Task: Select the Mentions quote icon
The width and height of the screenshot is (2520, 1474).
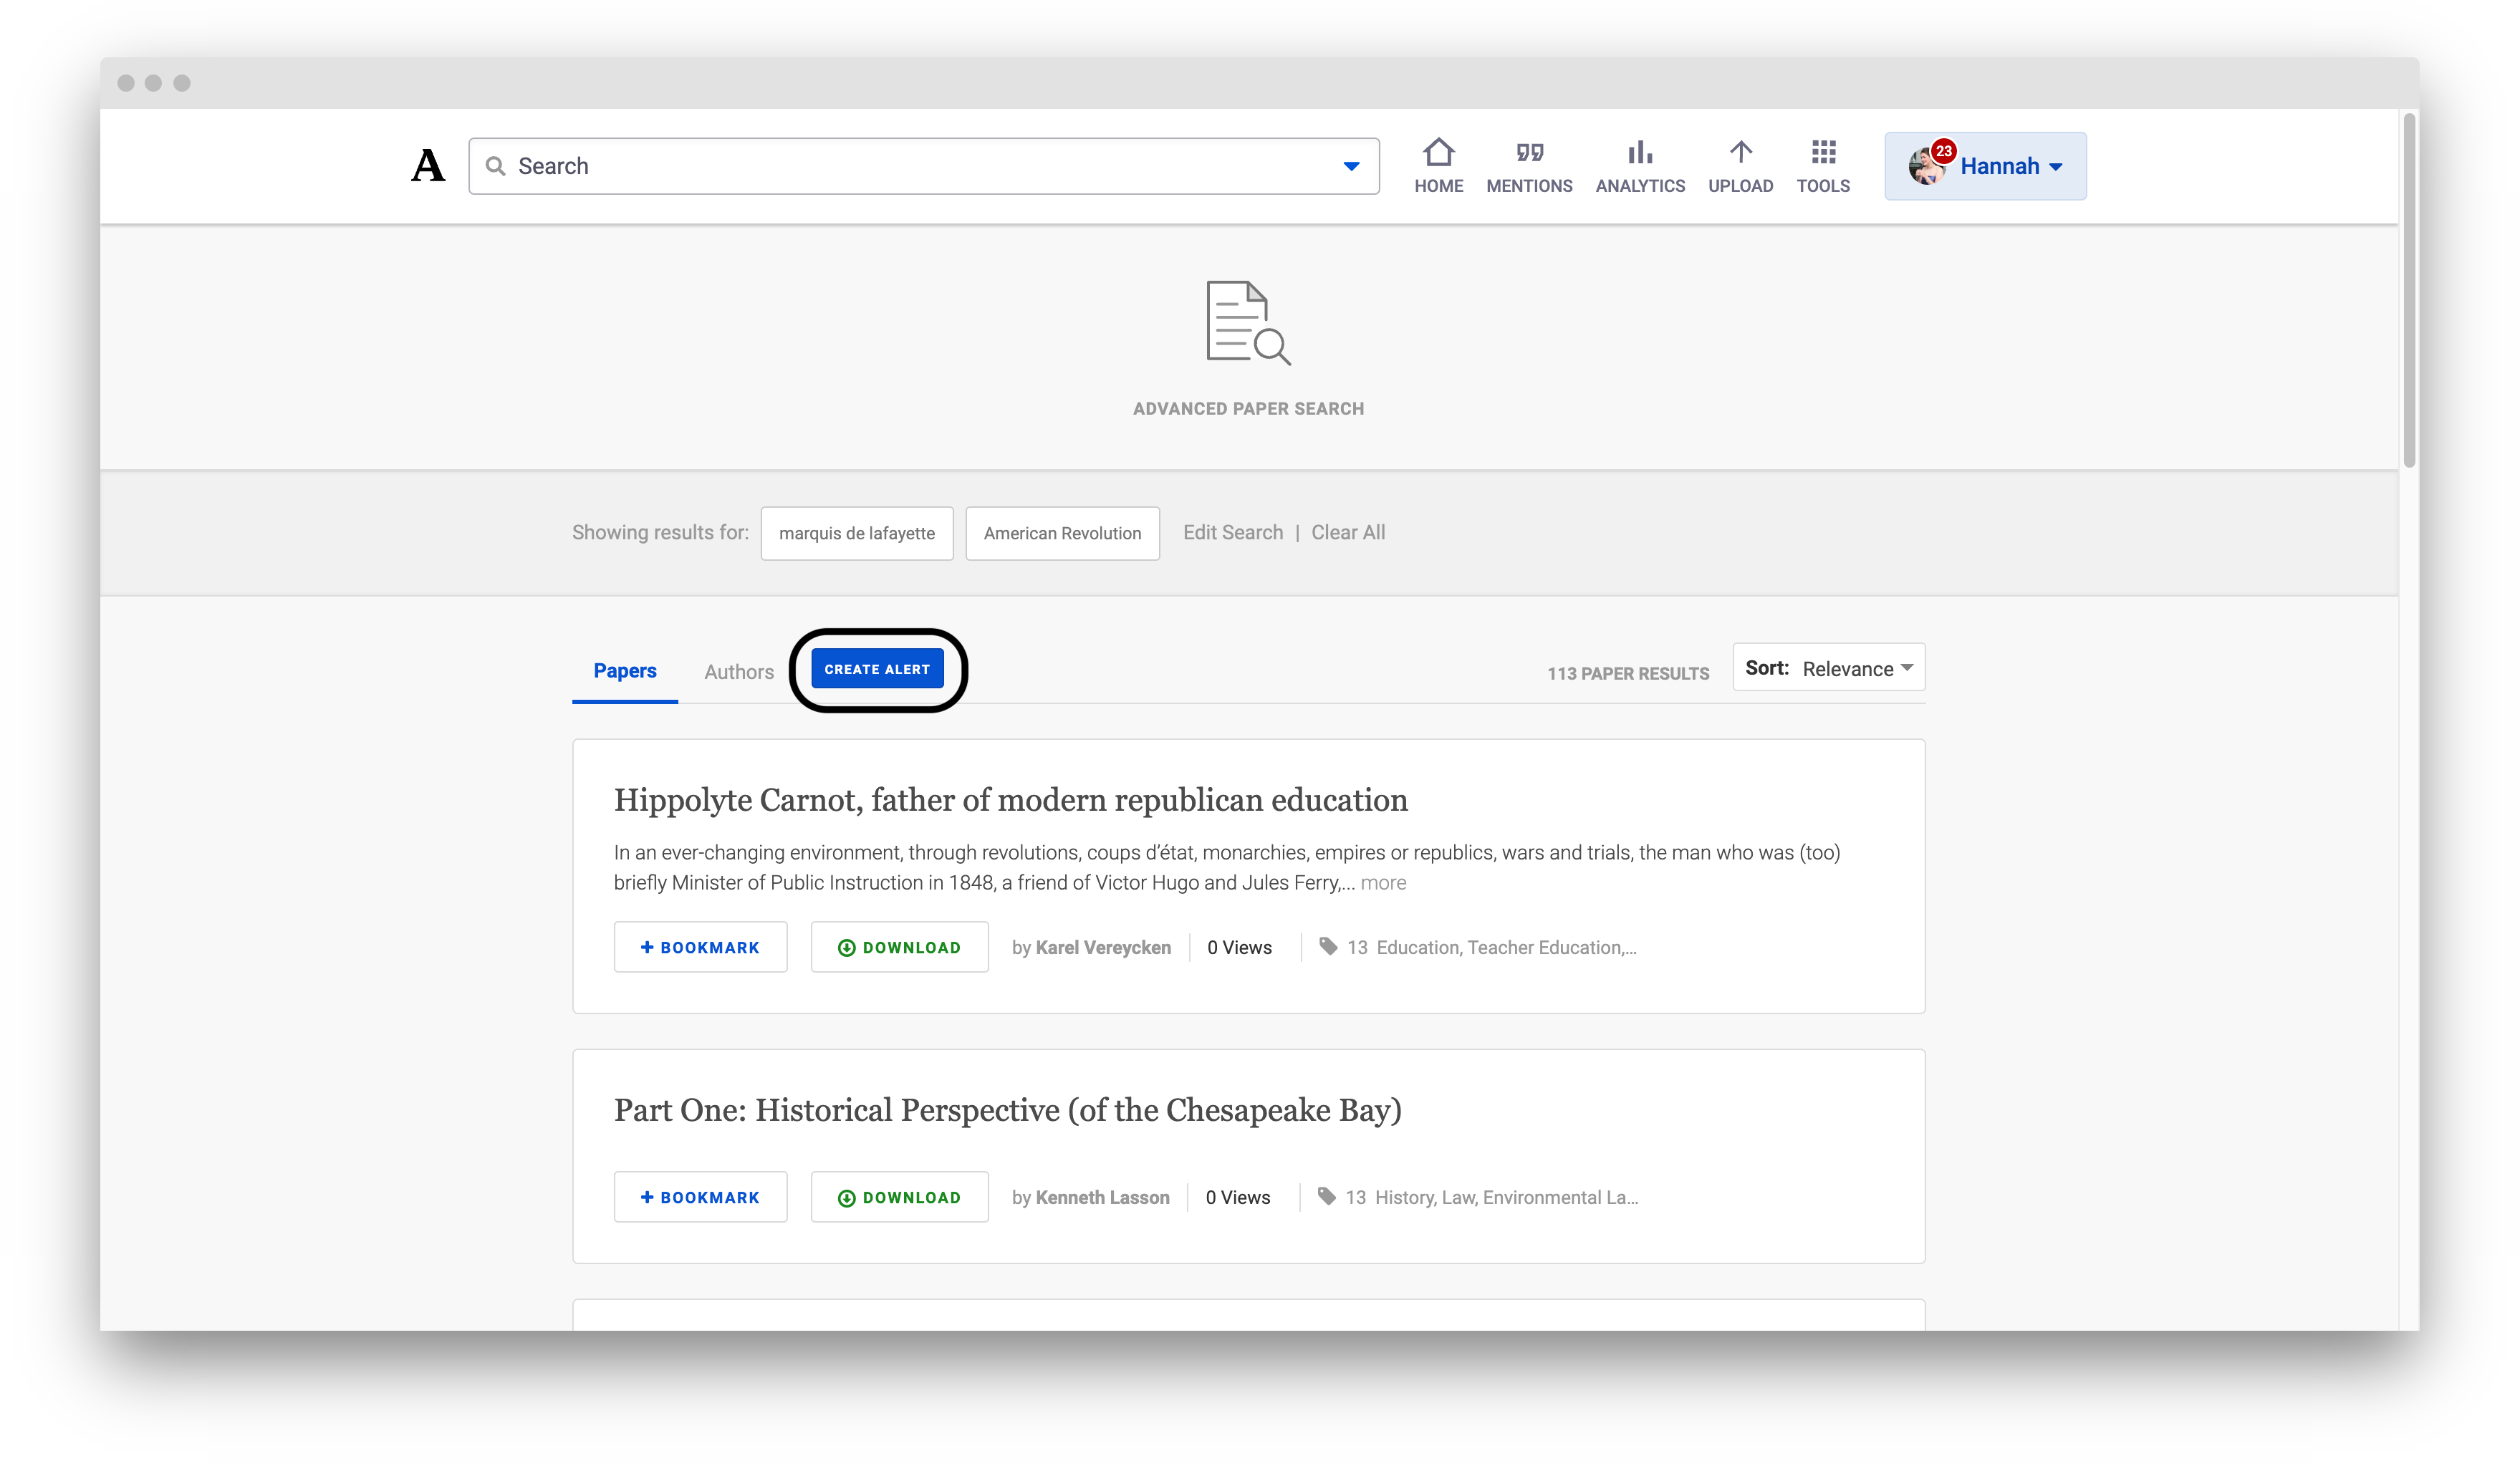Action: pyautogui.click(x=1528, y=163)
